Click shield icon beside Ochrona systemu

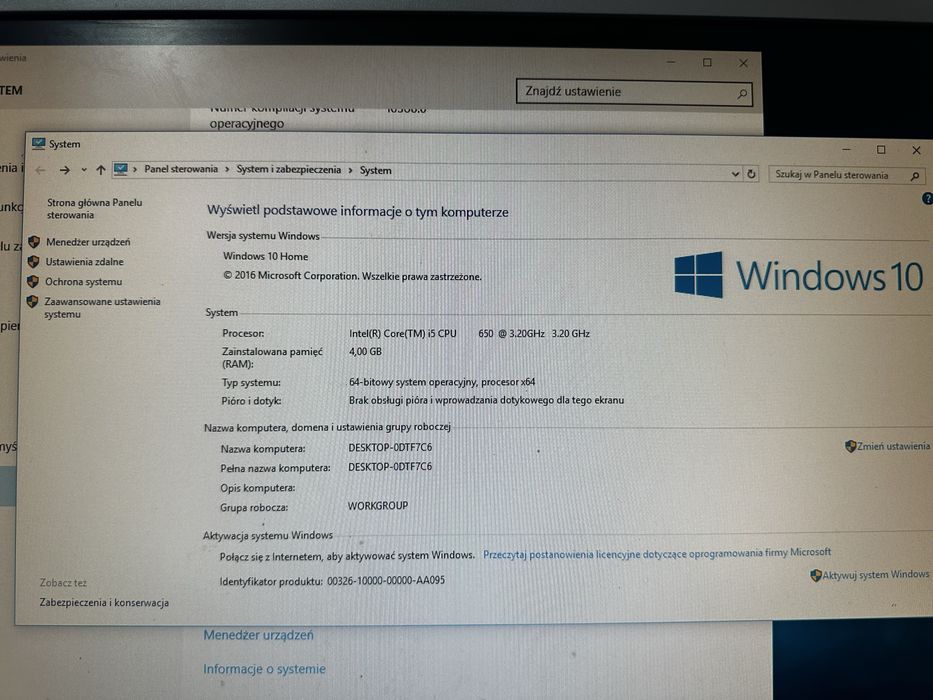[33, 281]
